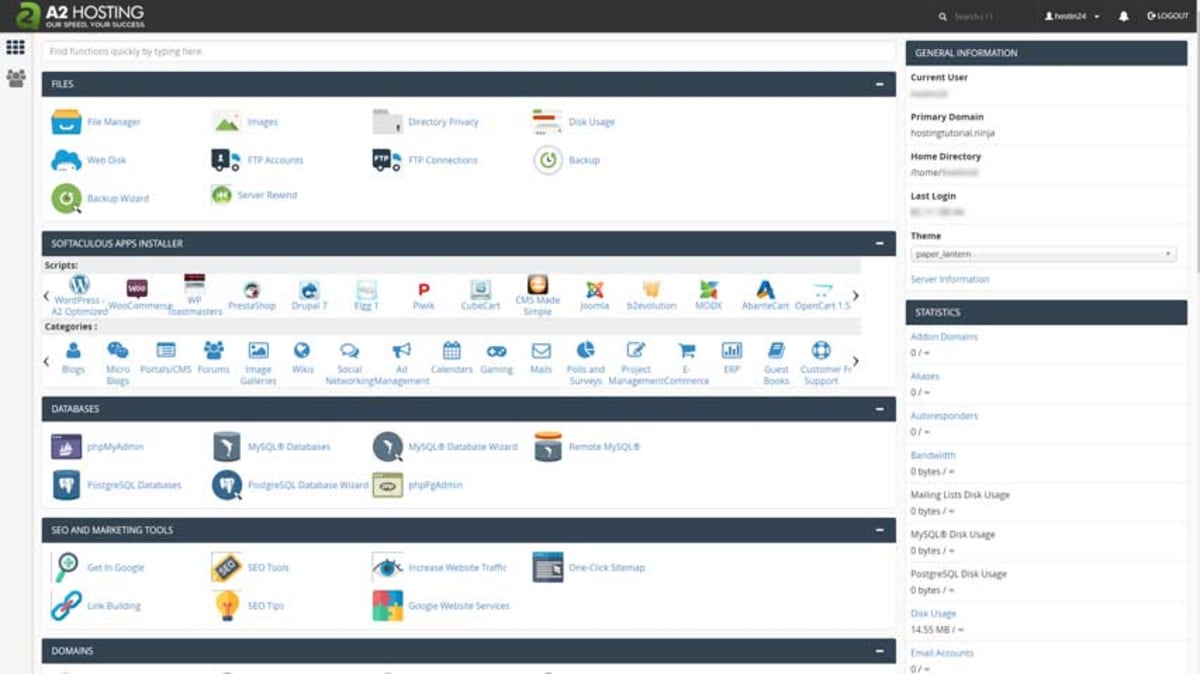Launch the Backup Wizard icon
Viewport: 1200px width, 674px height.
point(67,198)
